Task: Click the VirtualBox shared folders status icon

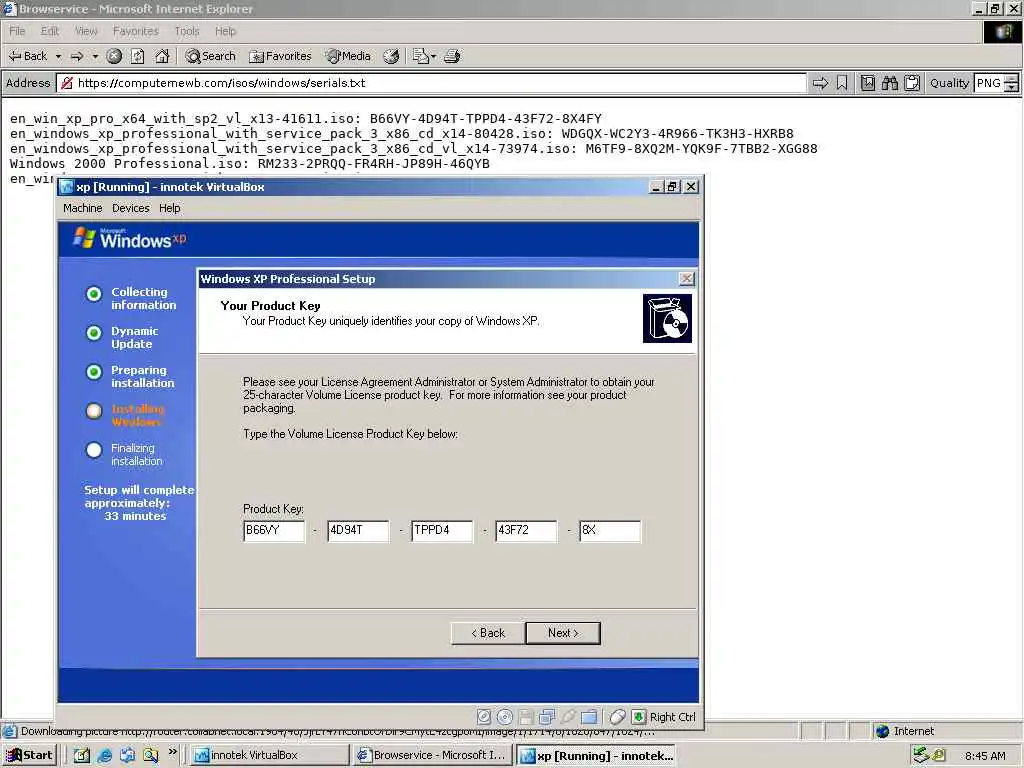Action: (x=588, y=716)
